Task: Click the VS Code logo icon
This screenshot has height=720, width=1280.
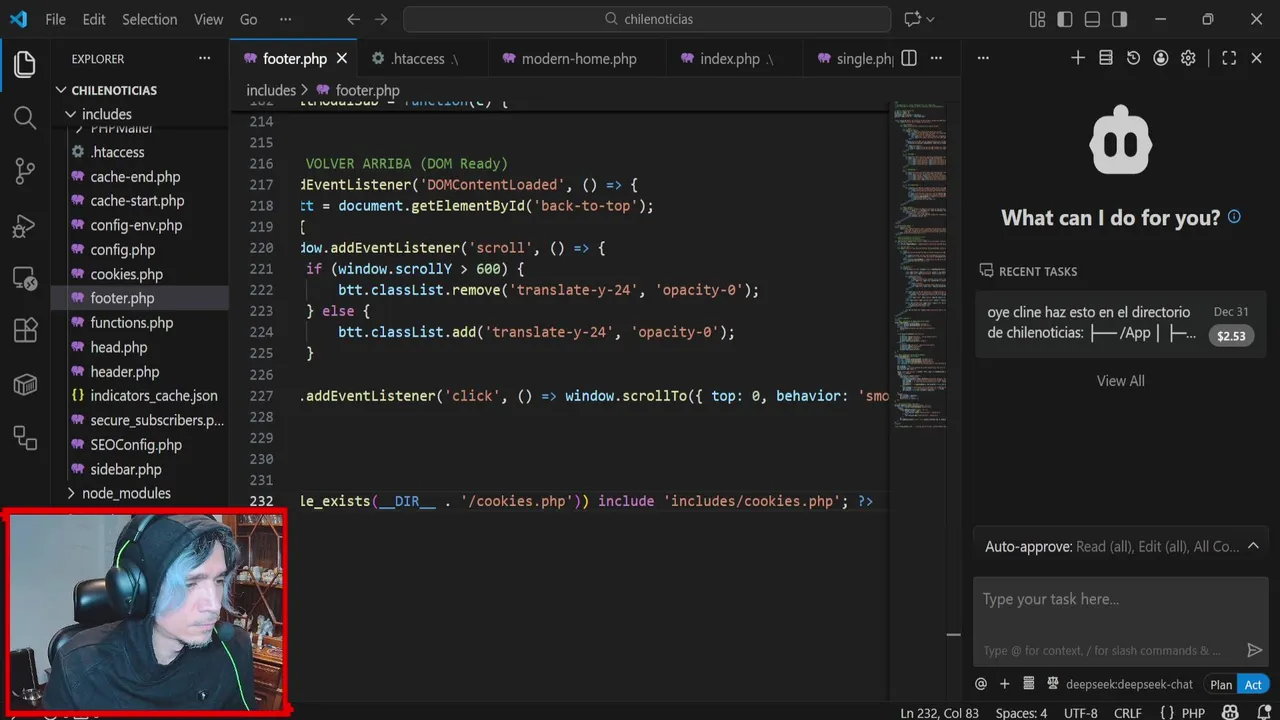Action: [19, 19]
